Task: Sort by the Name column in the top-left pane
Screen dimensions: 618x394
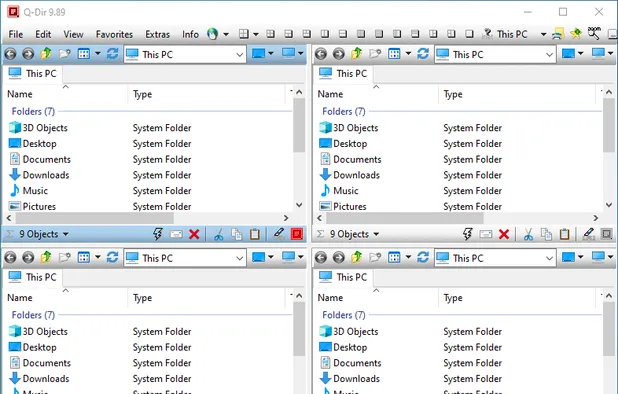Action: [66, 94]
